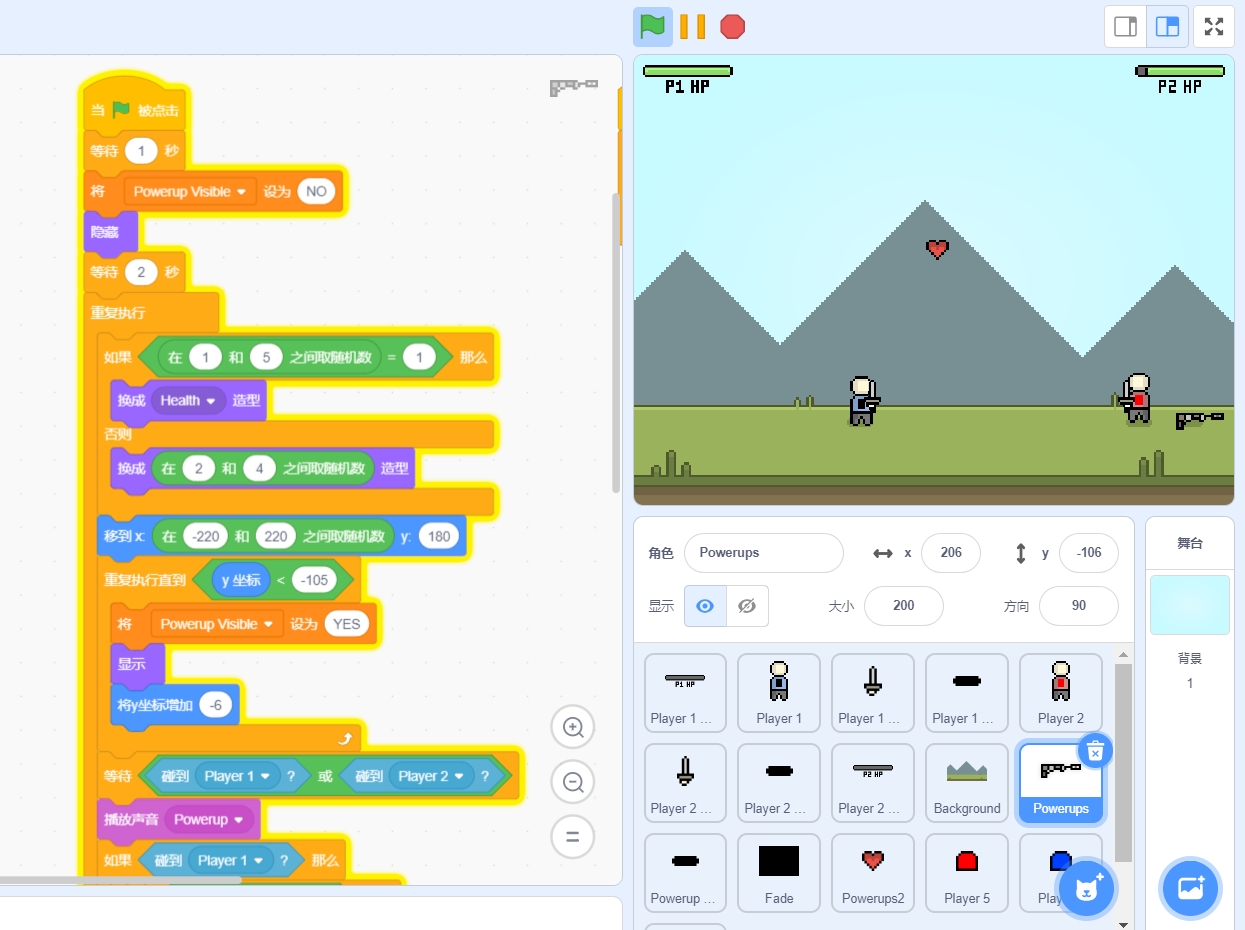The image size is (1245, 930).
Task: Click the gun powerup on the stage
Action: [x=1199, y=419]
